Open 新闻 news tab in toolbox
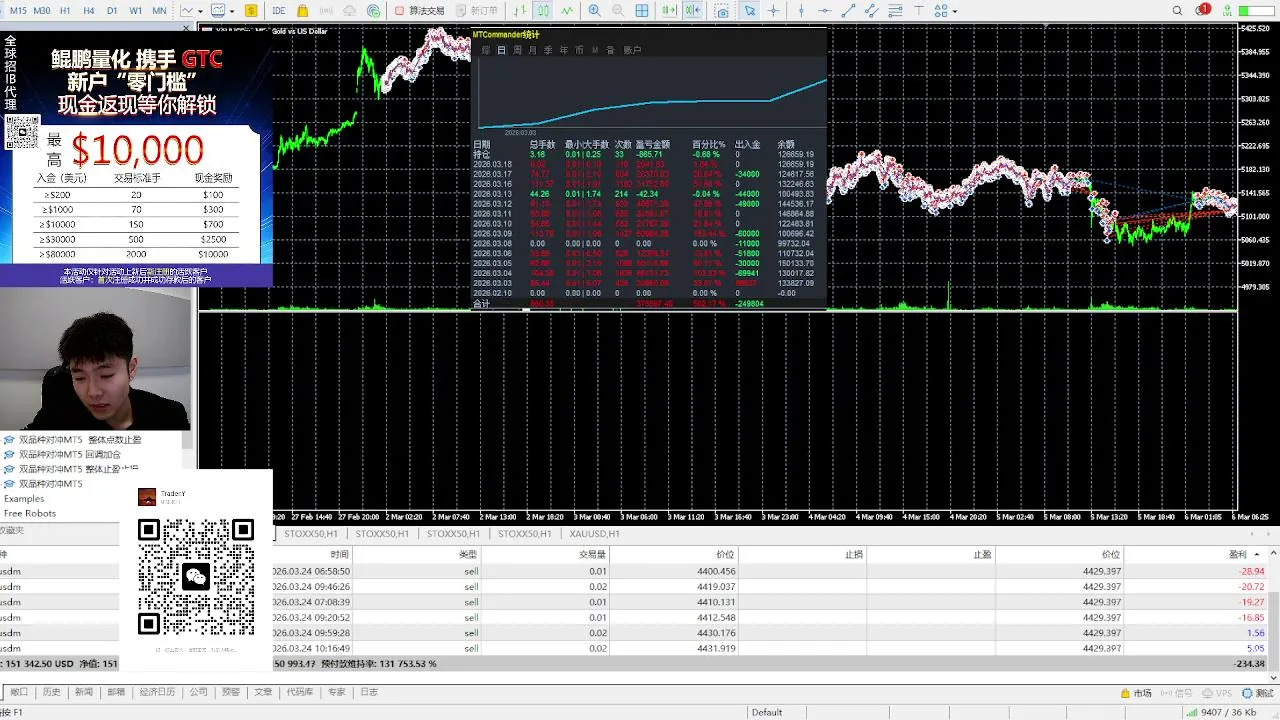Screen dimensions: 1280x720 click(x=83, y=692)
